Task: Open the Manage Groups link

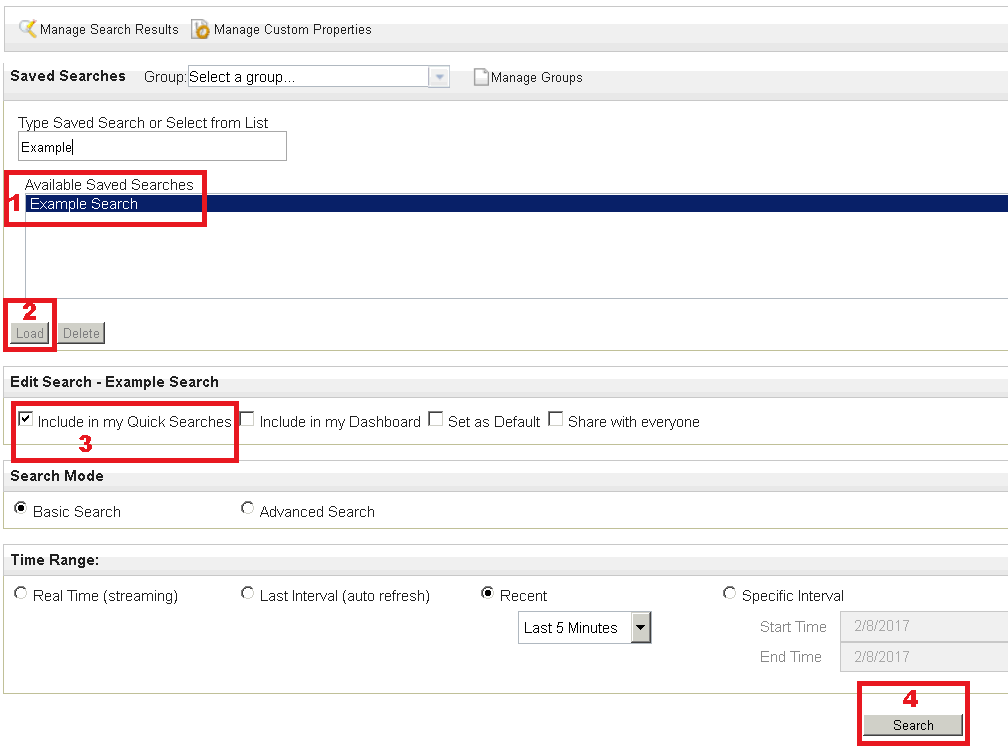Action: (x=537, y=78)
